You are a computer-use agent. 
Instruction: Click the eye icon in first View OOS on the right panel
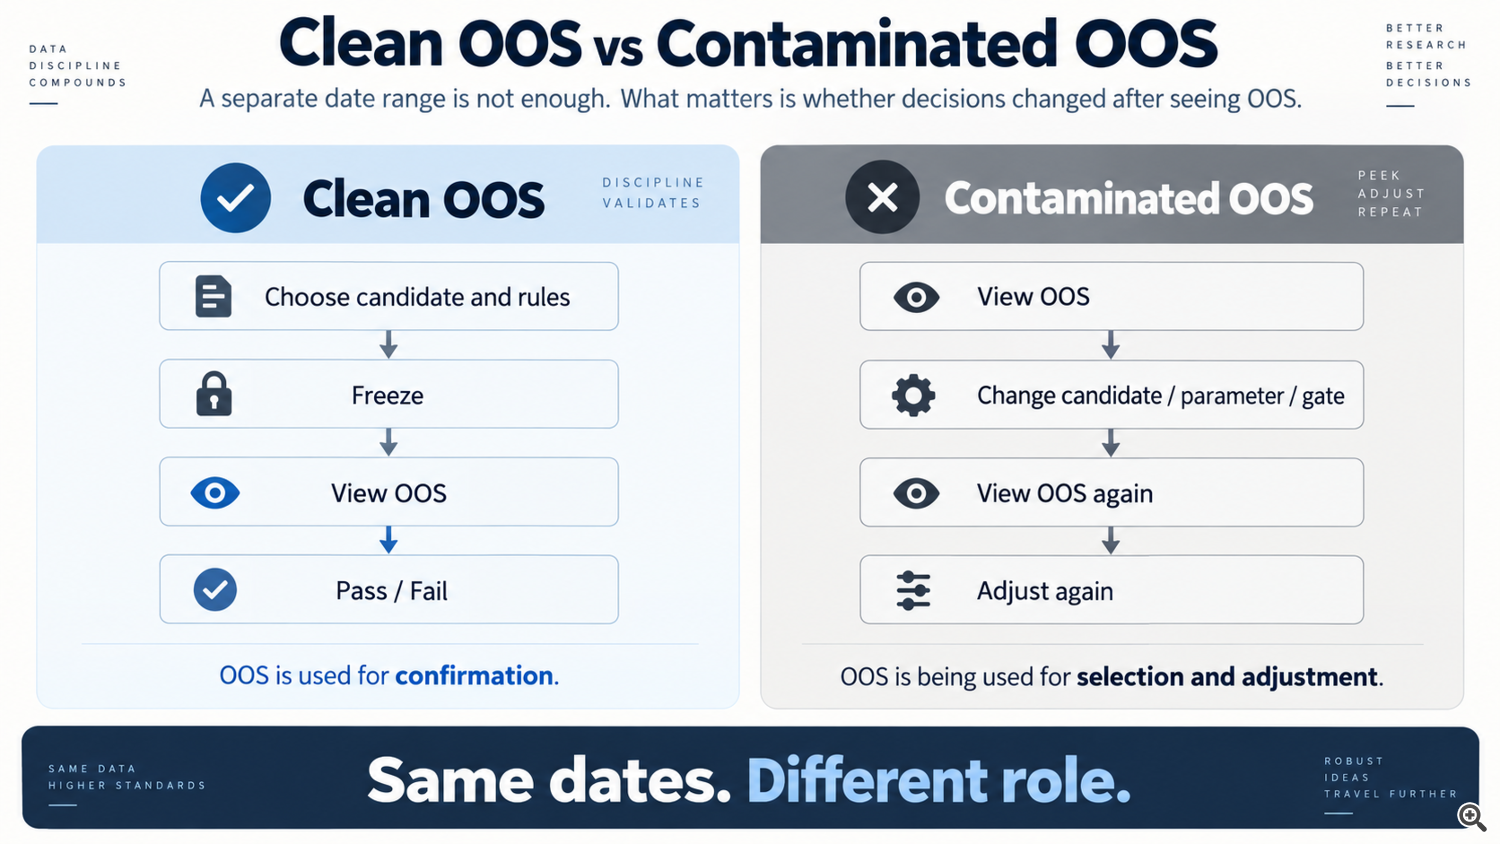[916, 297]
